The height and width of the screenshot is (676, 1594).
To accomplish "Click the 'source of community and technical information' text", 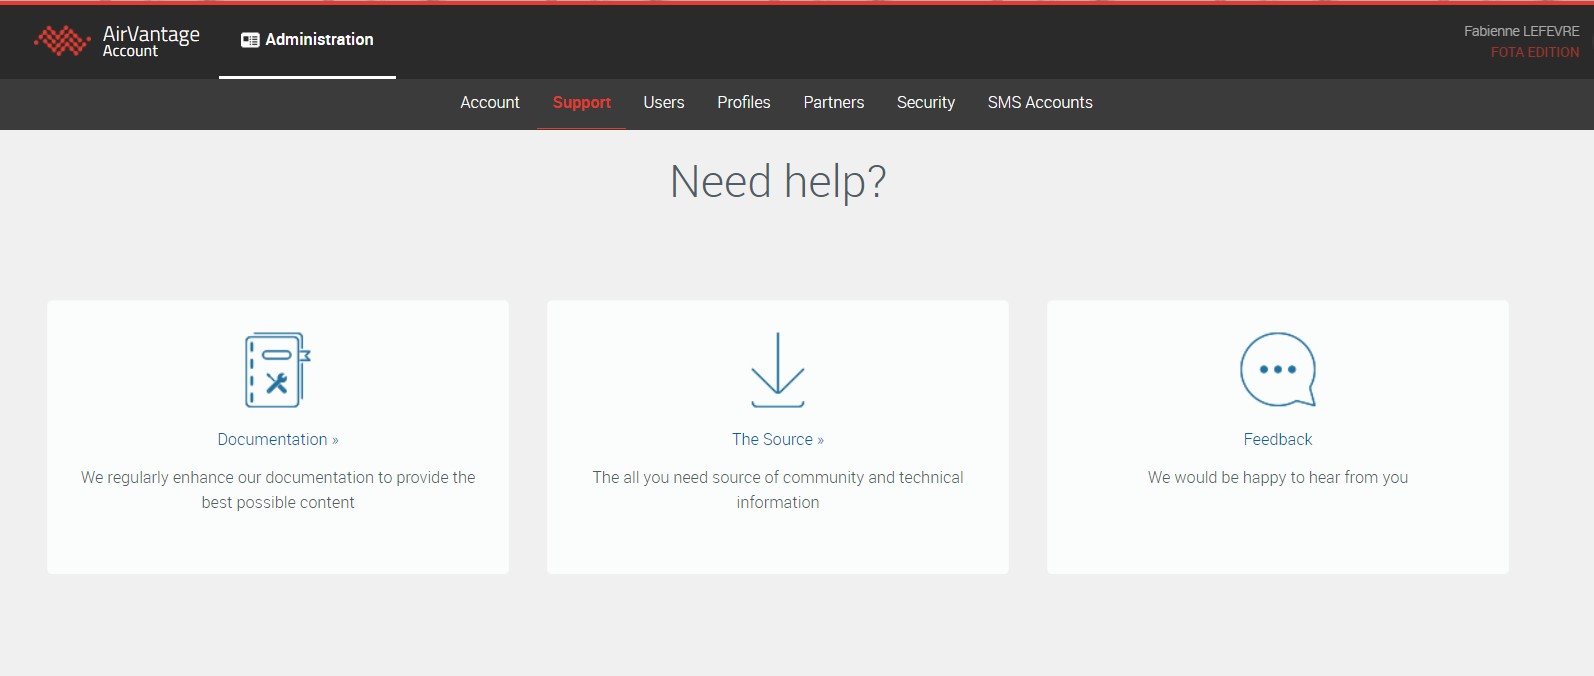I will (x=778, y=490).
